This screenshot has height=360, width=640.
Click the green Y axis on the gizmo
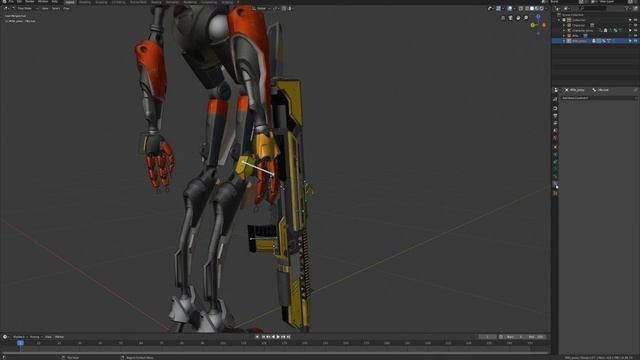point(533,25)
